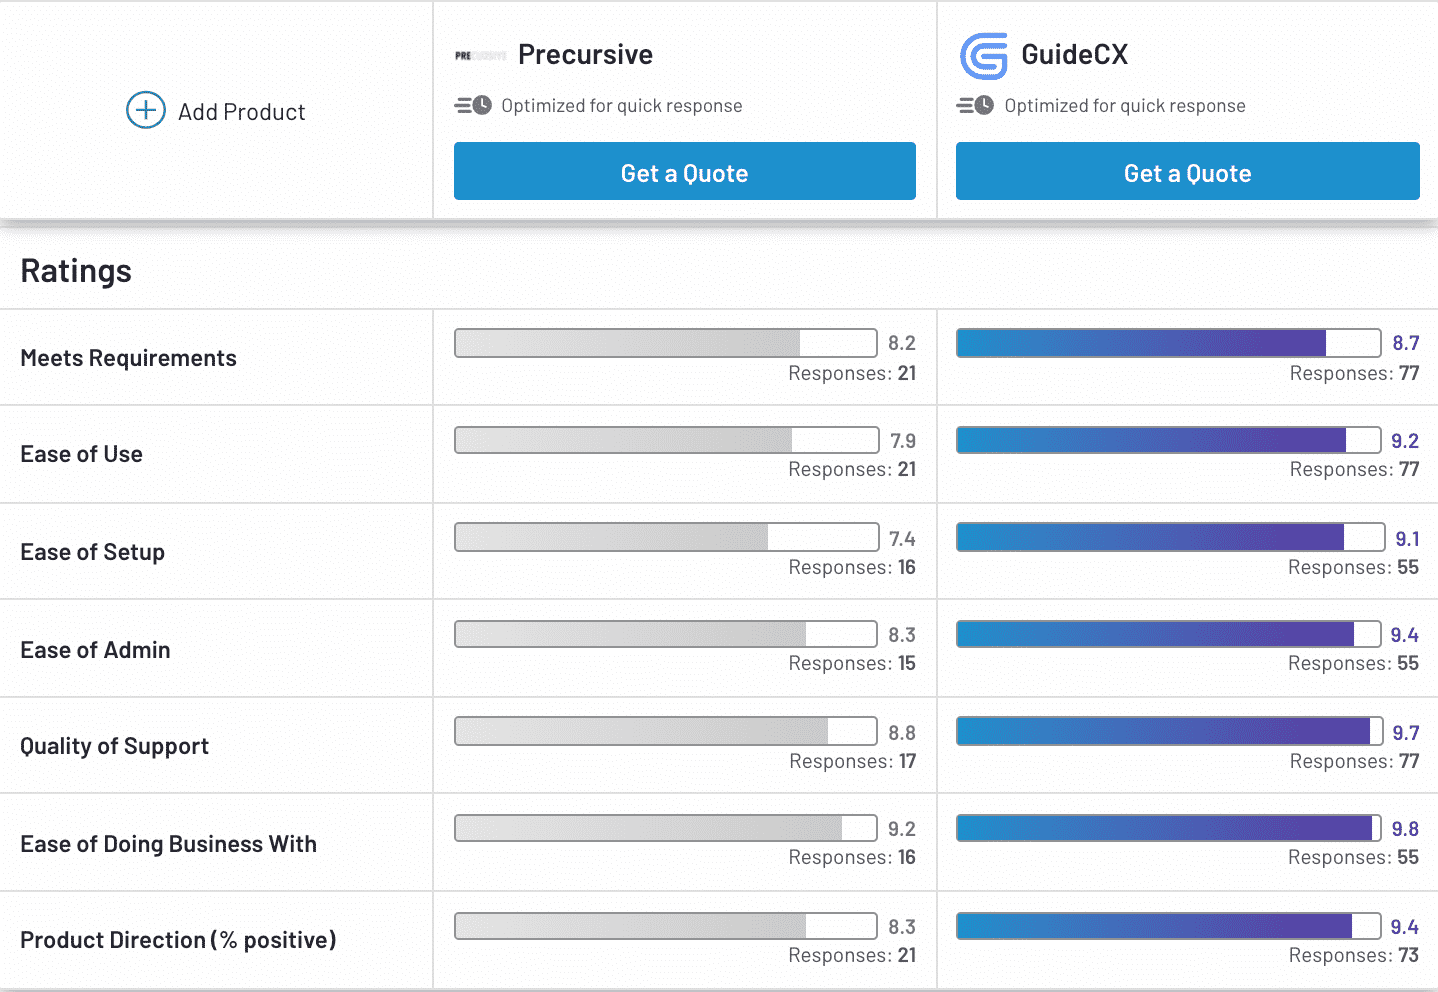Click the GuideCX logo icon
This screenshot has width=1438, height=992.
click(984, 56)
